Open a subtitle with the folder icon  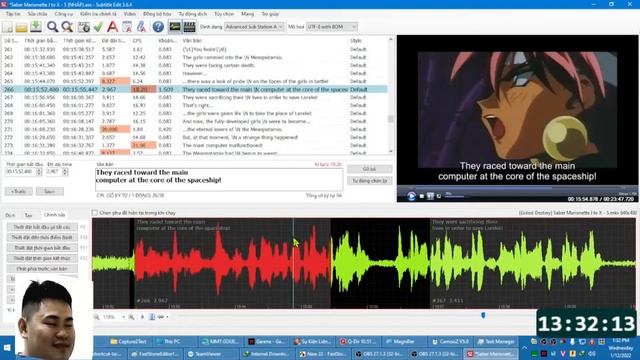pyautogui.click(x=21, y=27)
